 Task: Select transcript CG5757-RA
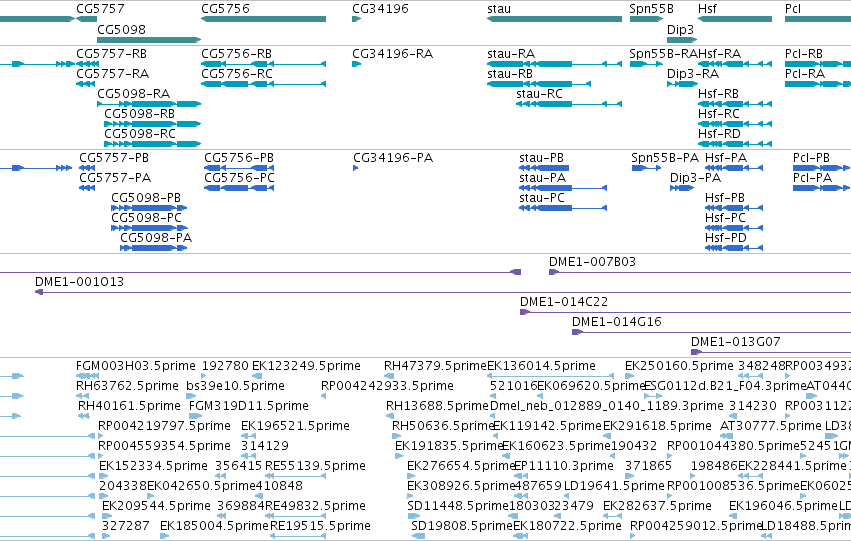pos(112,74)
